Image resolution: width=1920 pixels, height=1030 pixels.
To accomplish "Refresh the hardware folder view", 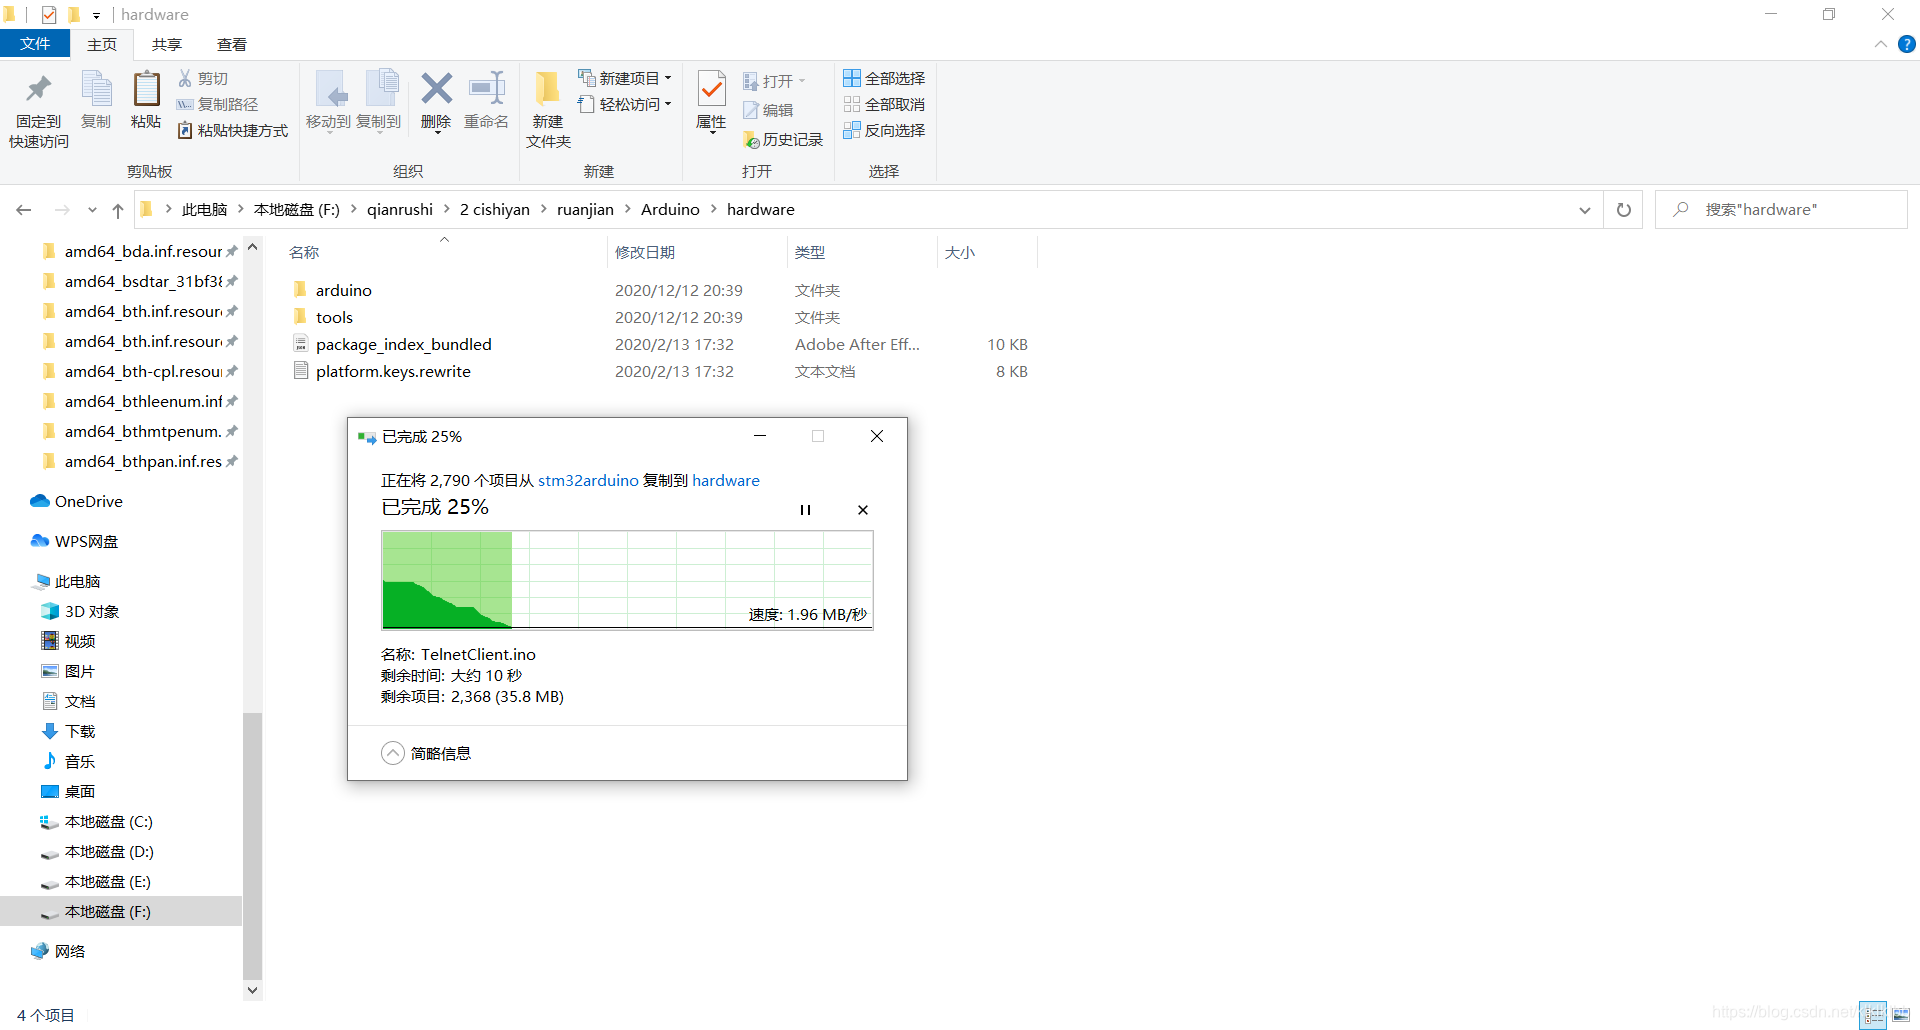I will coord(1624,210).
